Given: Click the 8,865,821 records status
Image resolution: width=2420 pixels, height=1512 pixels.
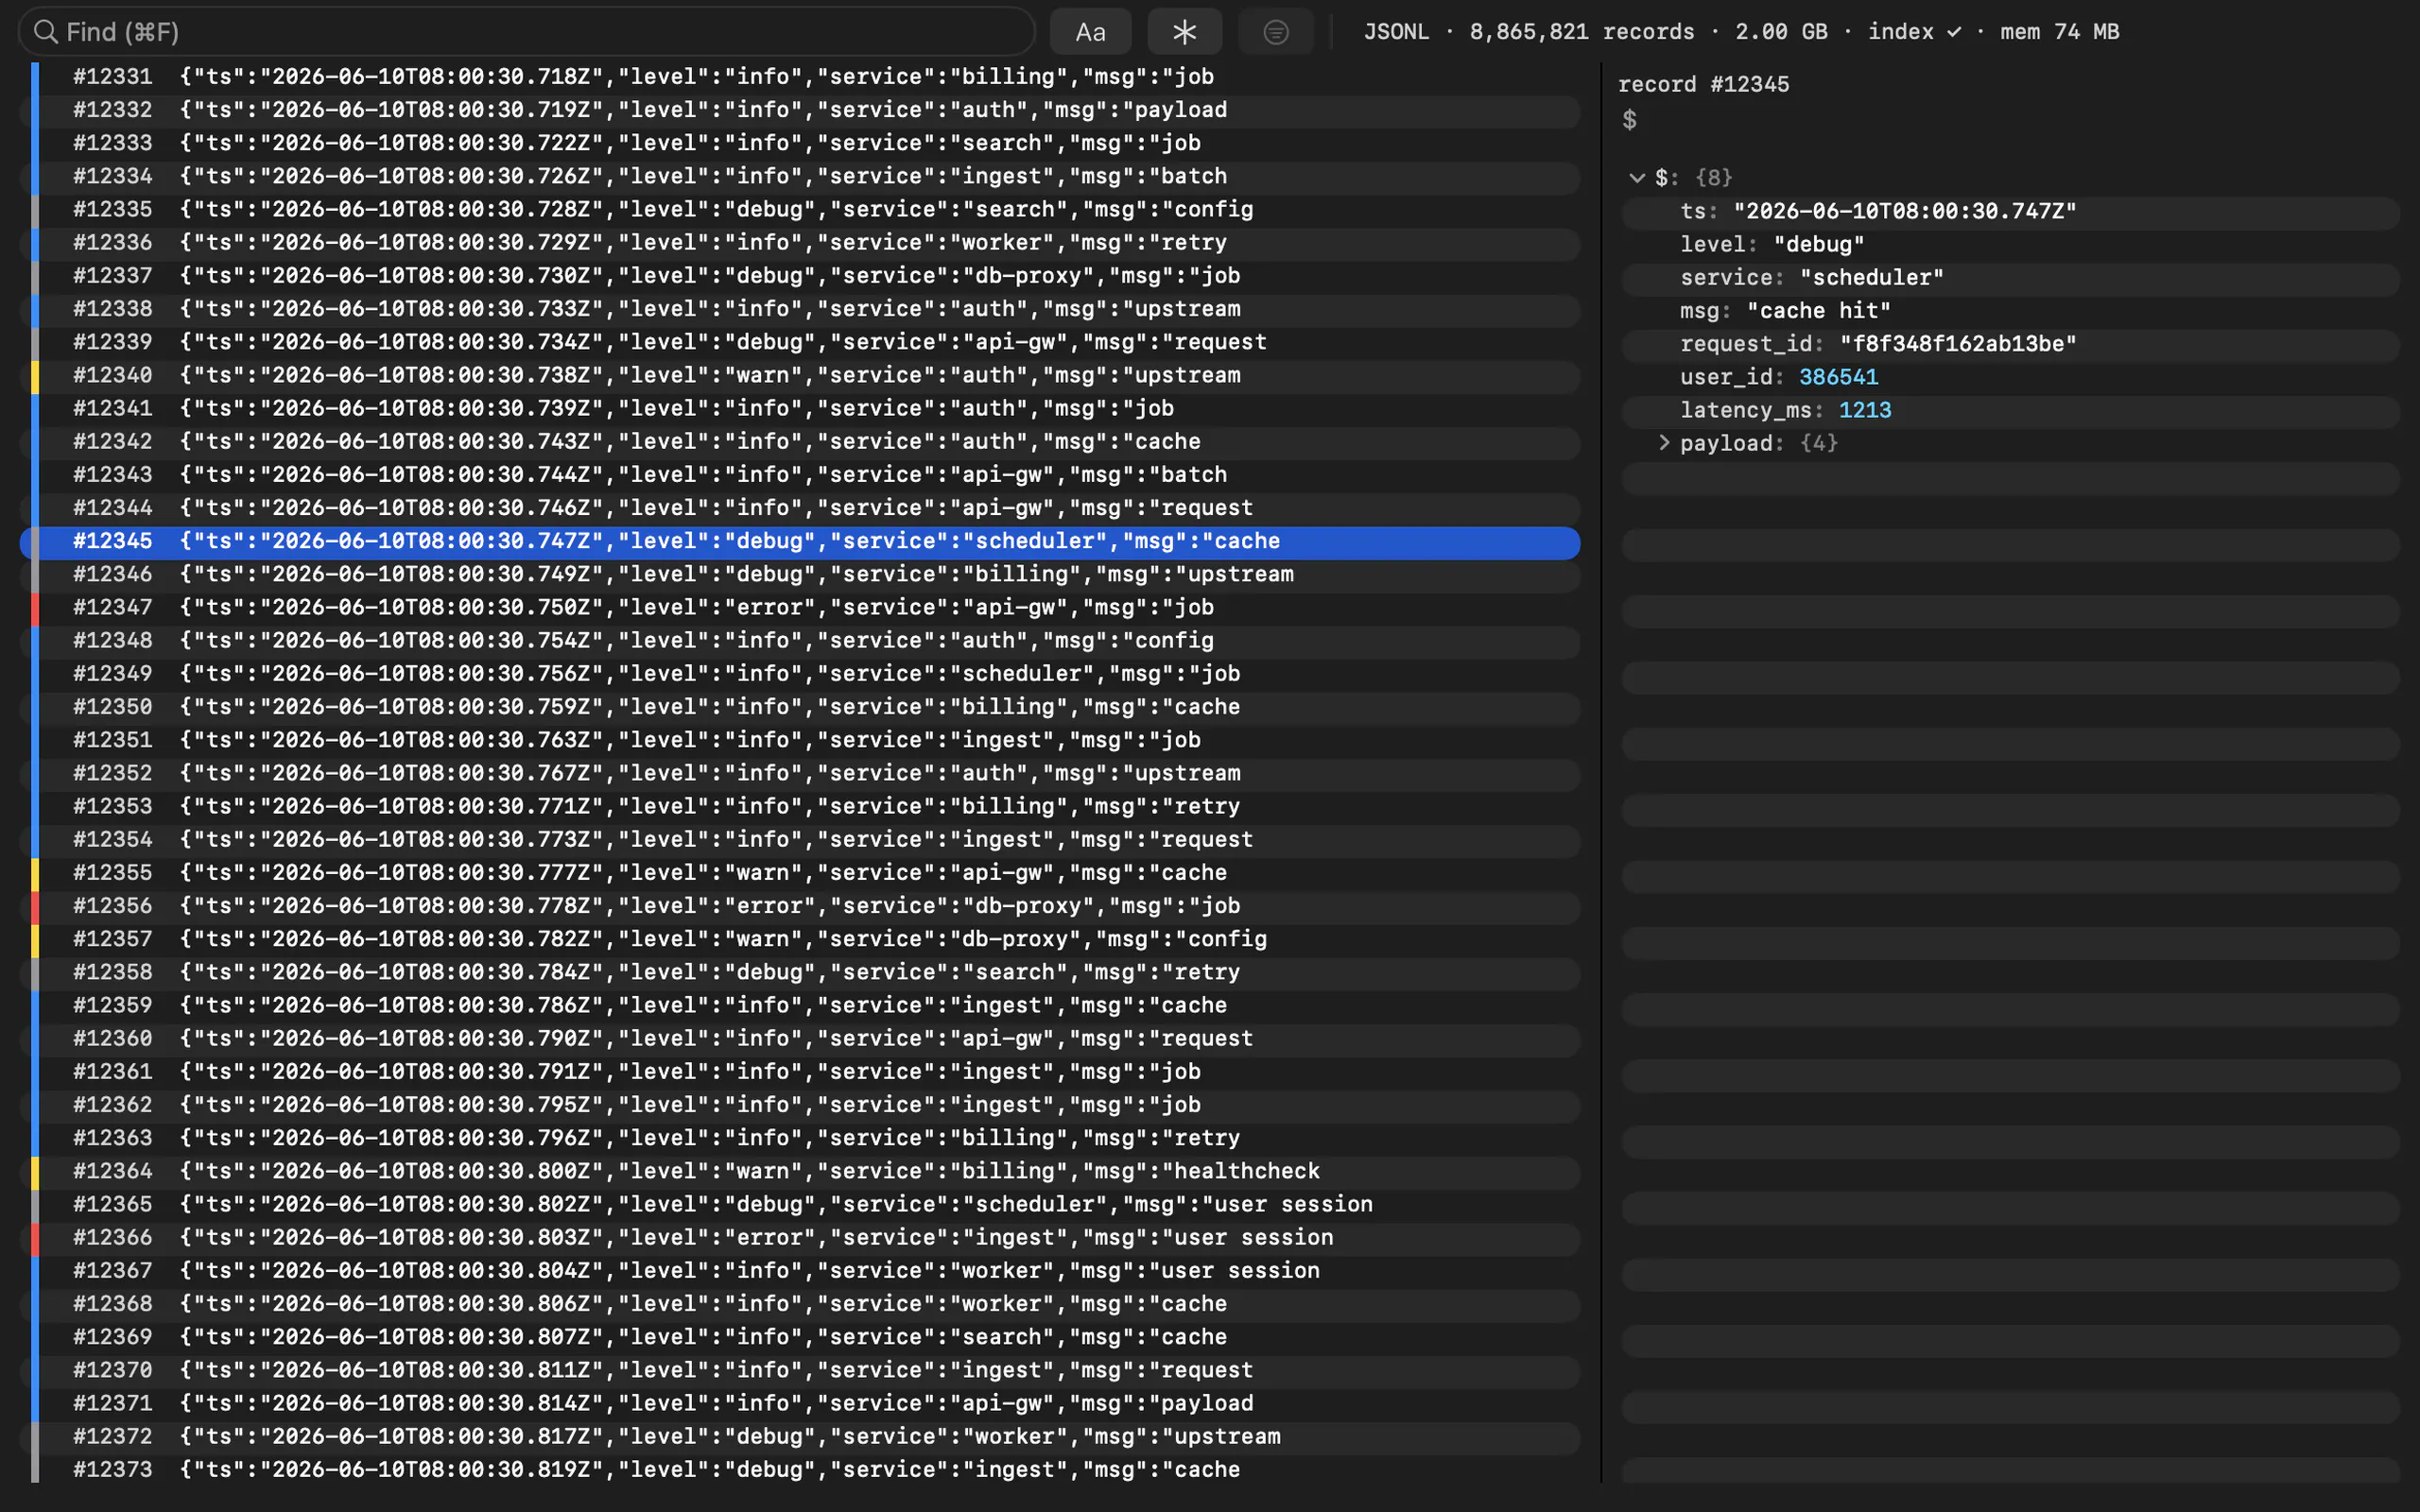Looking at the screenshot, I should 1581,32.
